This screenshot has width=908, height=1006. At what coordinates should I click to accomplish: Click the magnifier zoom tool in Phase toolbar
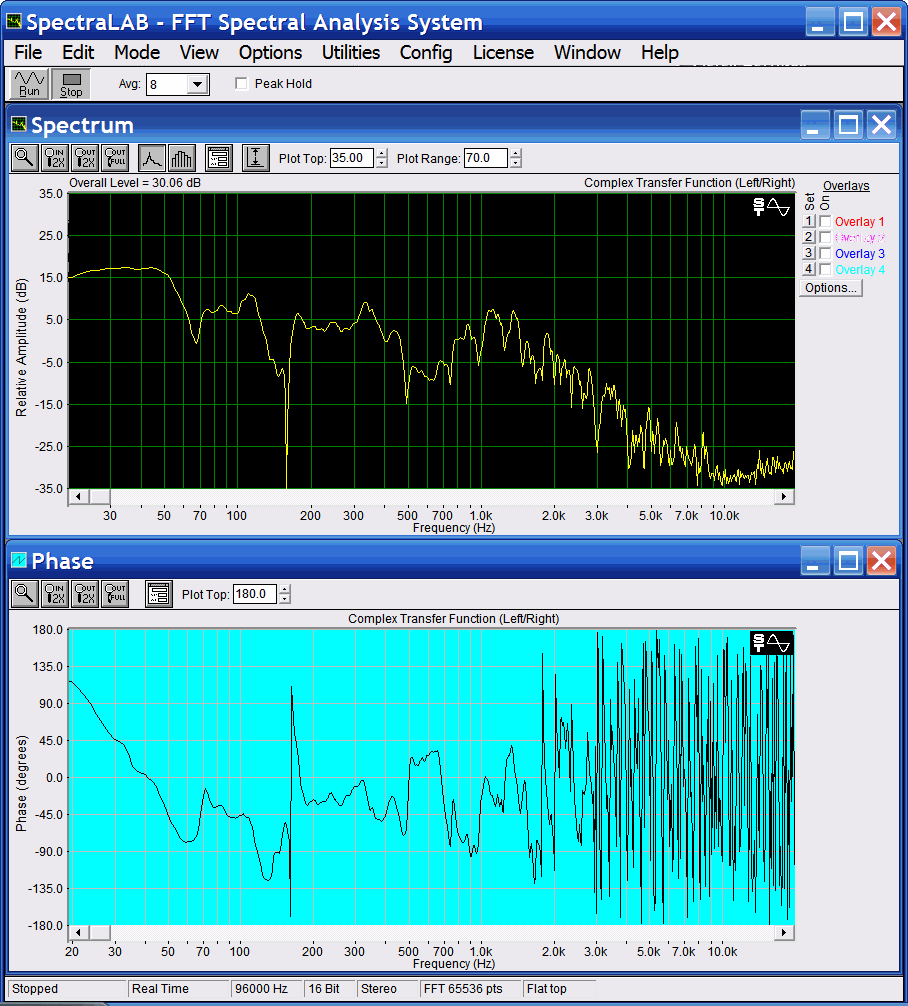tap(25, 594)
